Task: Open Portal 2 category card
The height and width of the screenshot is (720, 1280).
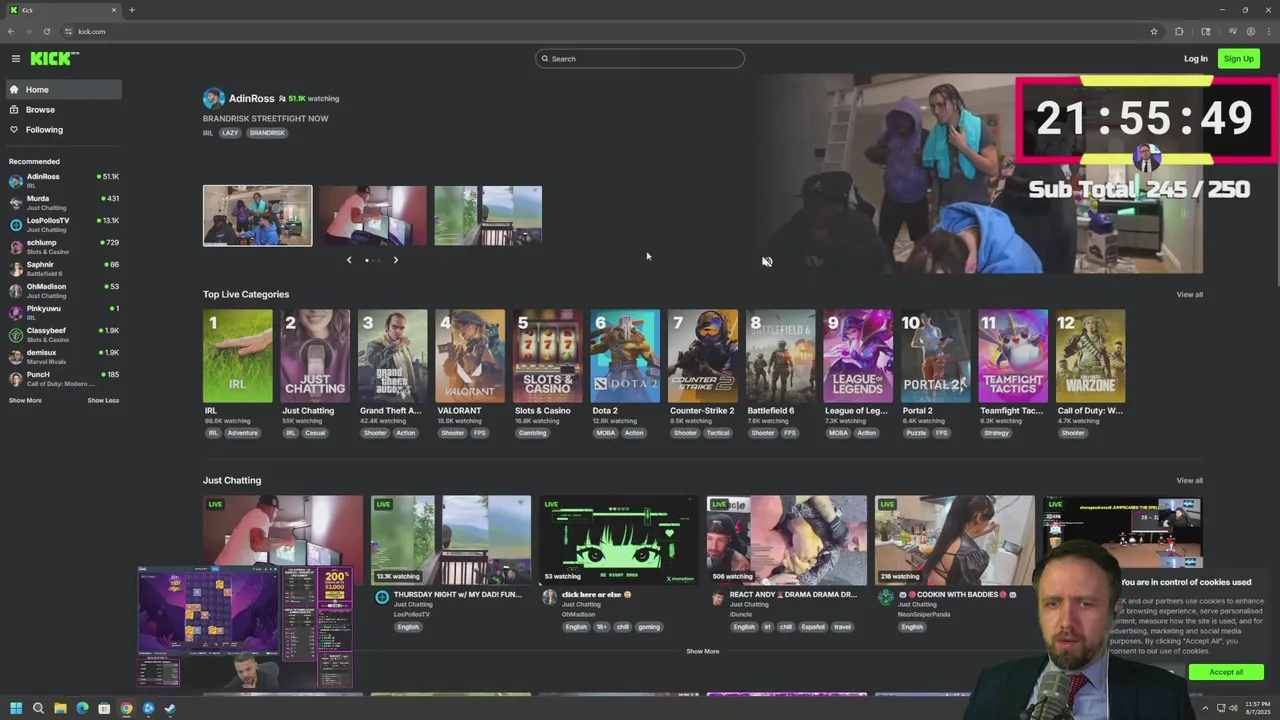Action: pos(935,356)
